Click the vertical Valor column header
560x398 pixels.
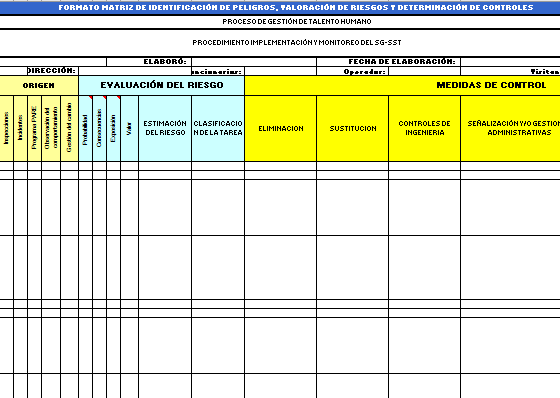click(129, 128)
